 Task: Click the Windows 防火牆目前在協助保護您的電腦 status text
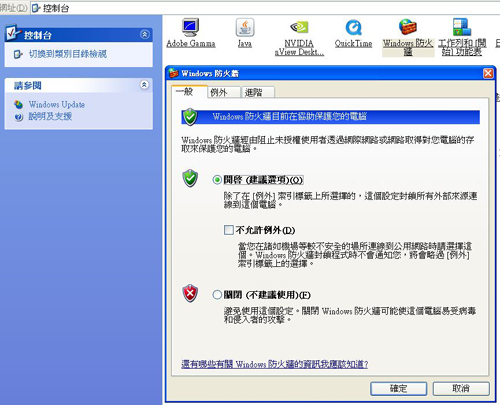(x=289, y=117)
